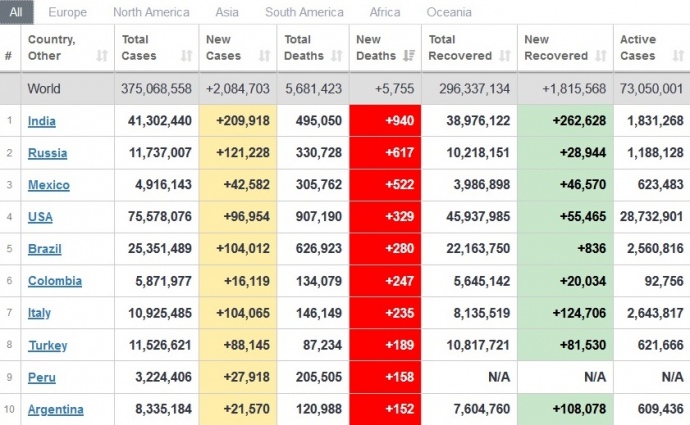The image size is (690, 425).
Task: Follow the Mexico country link
Action: (47, 185)
